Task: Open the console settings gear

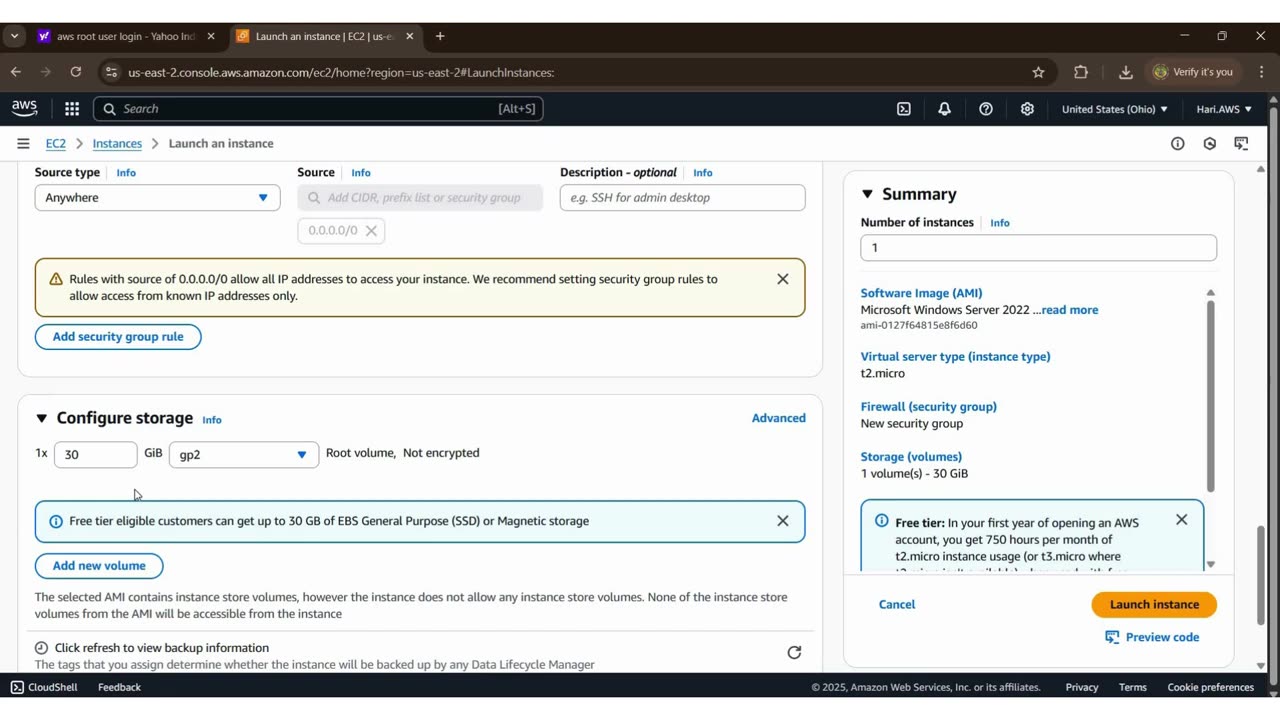Action: (x=1027, y=109)
